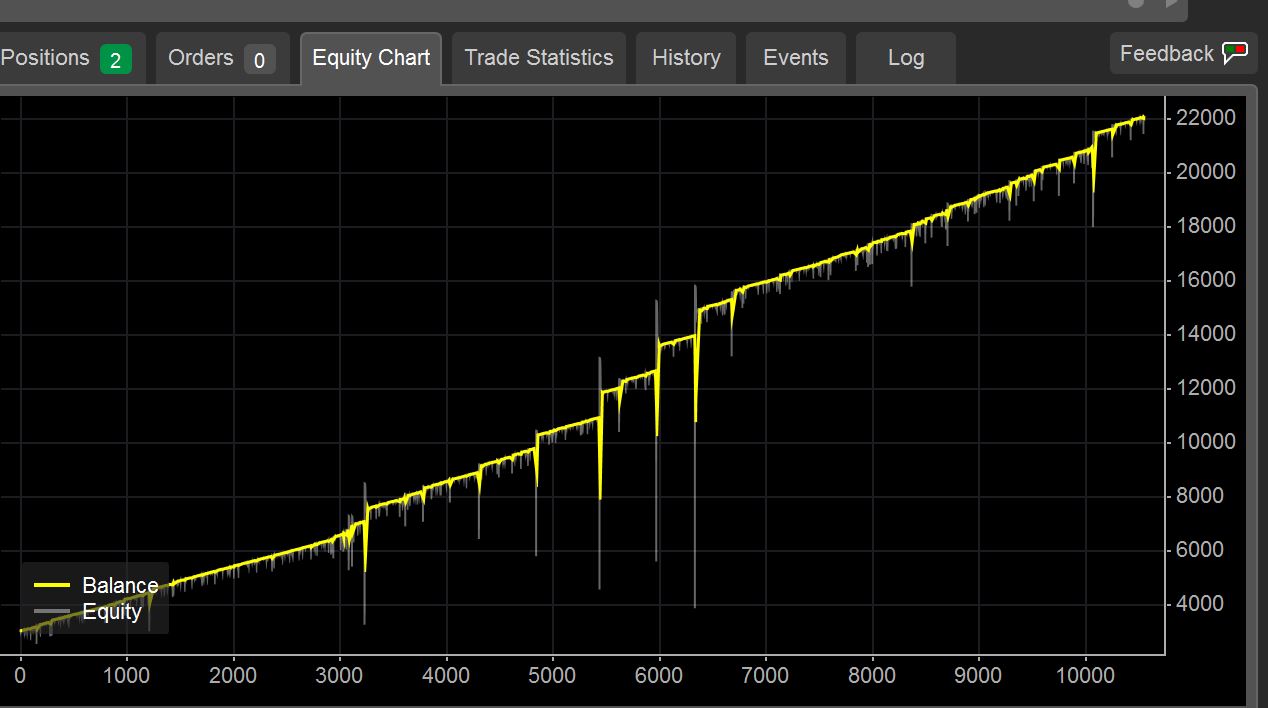1268x708 pixels.
Task: Click the 5000 label on the horizontal axis
Action: 552,676
